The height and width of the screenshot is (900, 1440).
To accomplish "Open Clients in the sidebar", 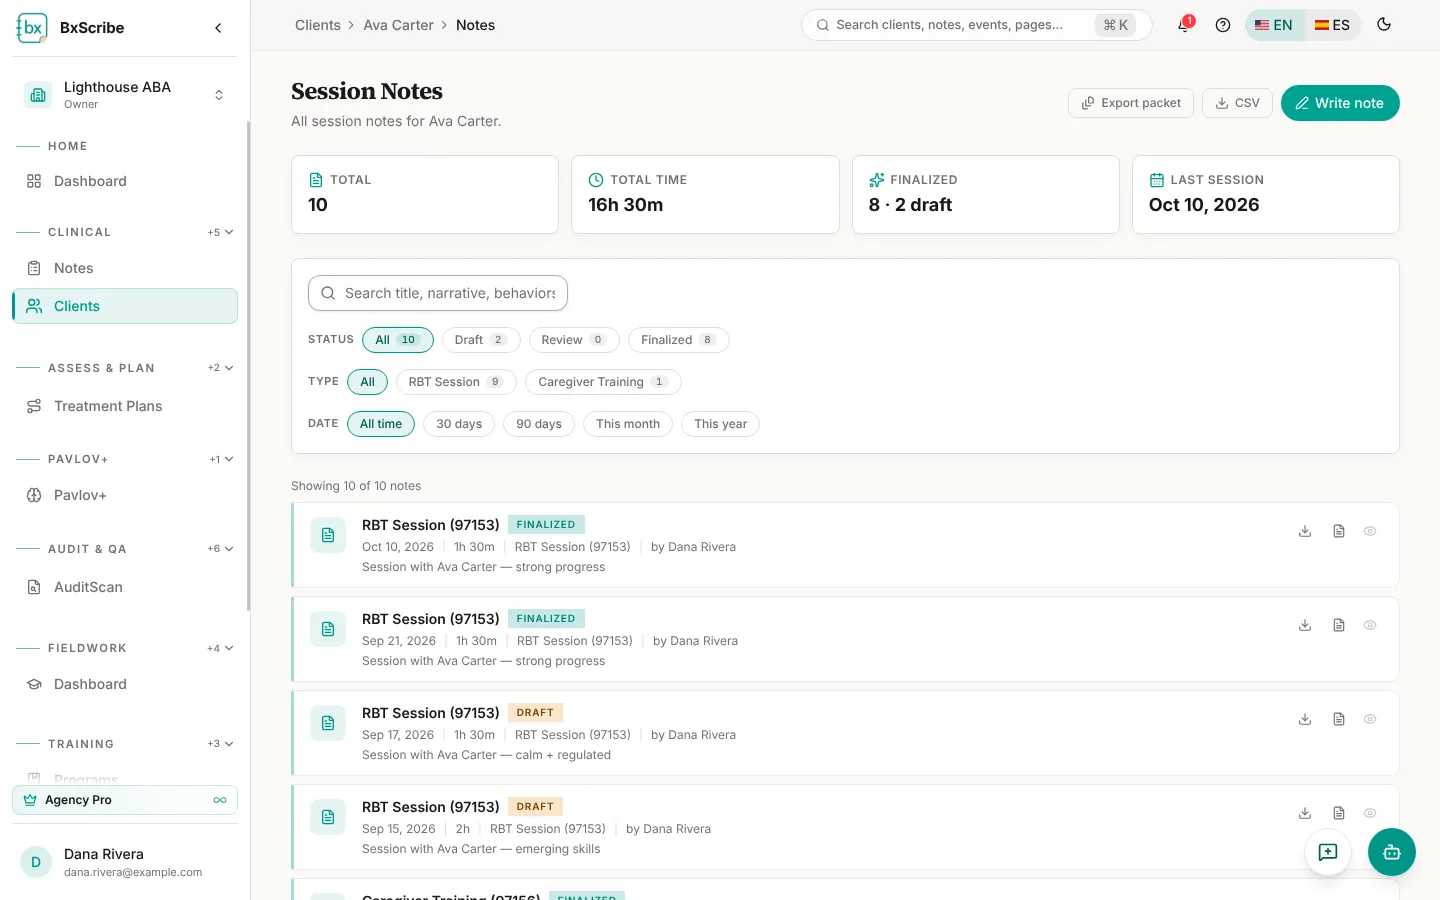I will coord(125,306).
